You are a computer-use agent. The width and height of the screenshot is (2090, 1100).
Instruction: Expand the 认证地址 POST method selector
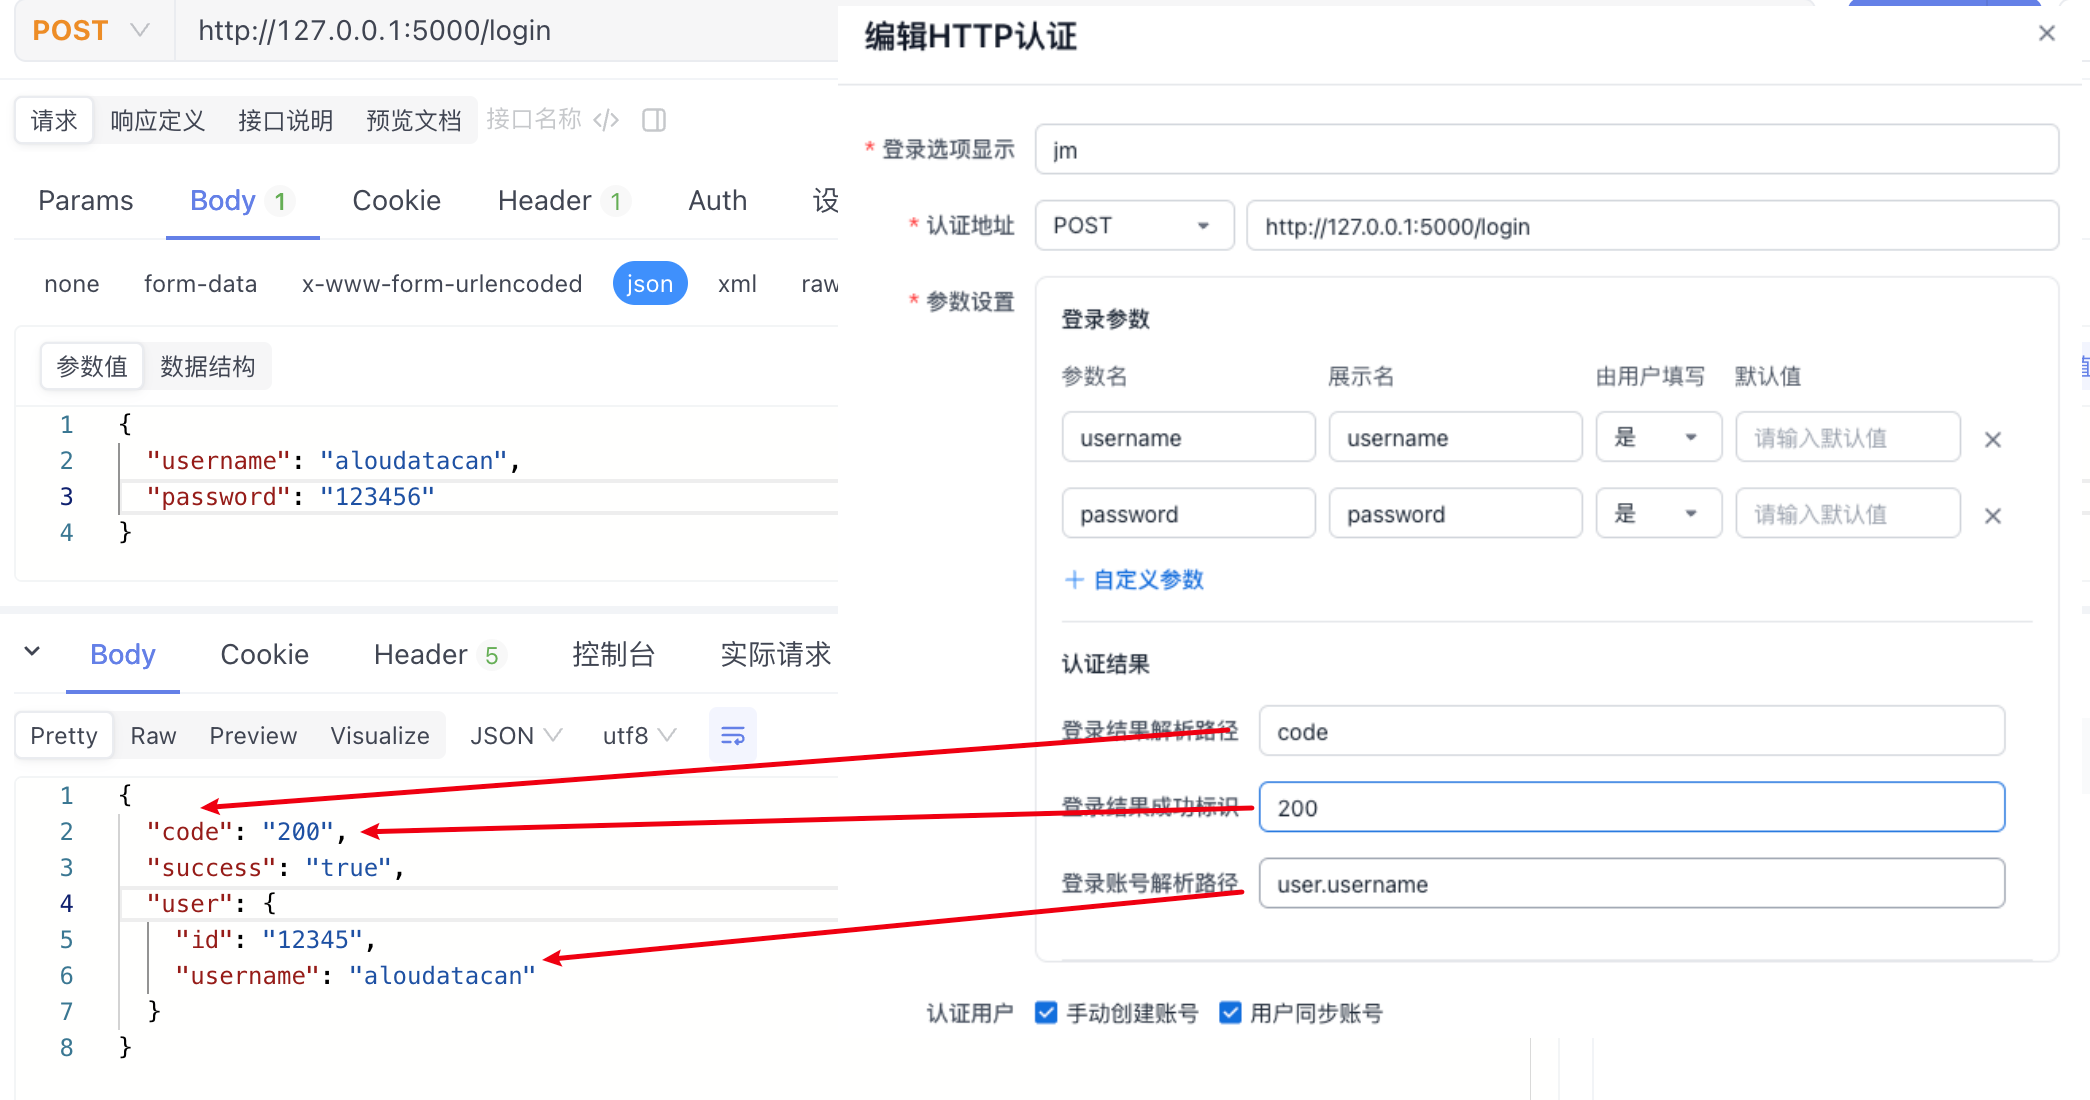coord(1133,226)
